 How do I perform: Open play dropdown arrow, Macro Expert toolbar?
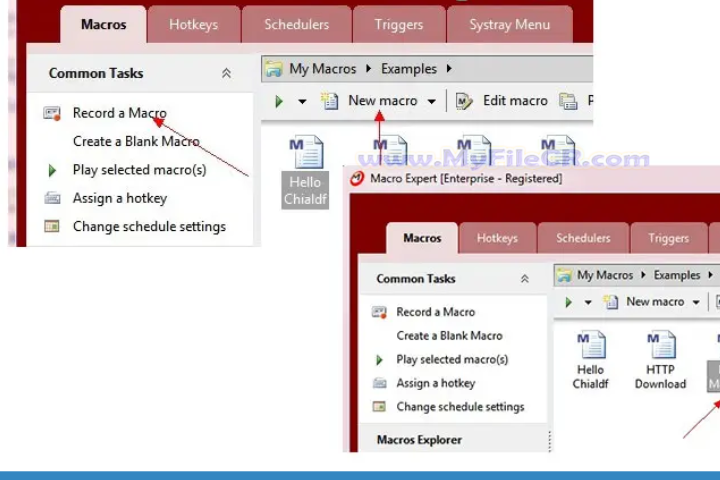(x=588, y=303)
